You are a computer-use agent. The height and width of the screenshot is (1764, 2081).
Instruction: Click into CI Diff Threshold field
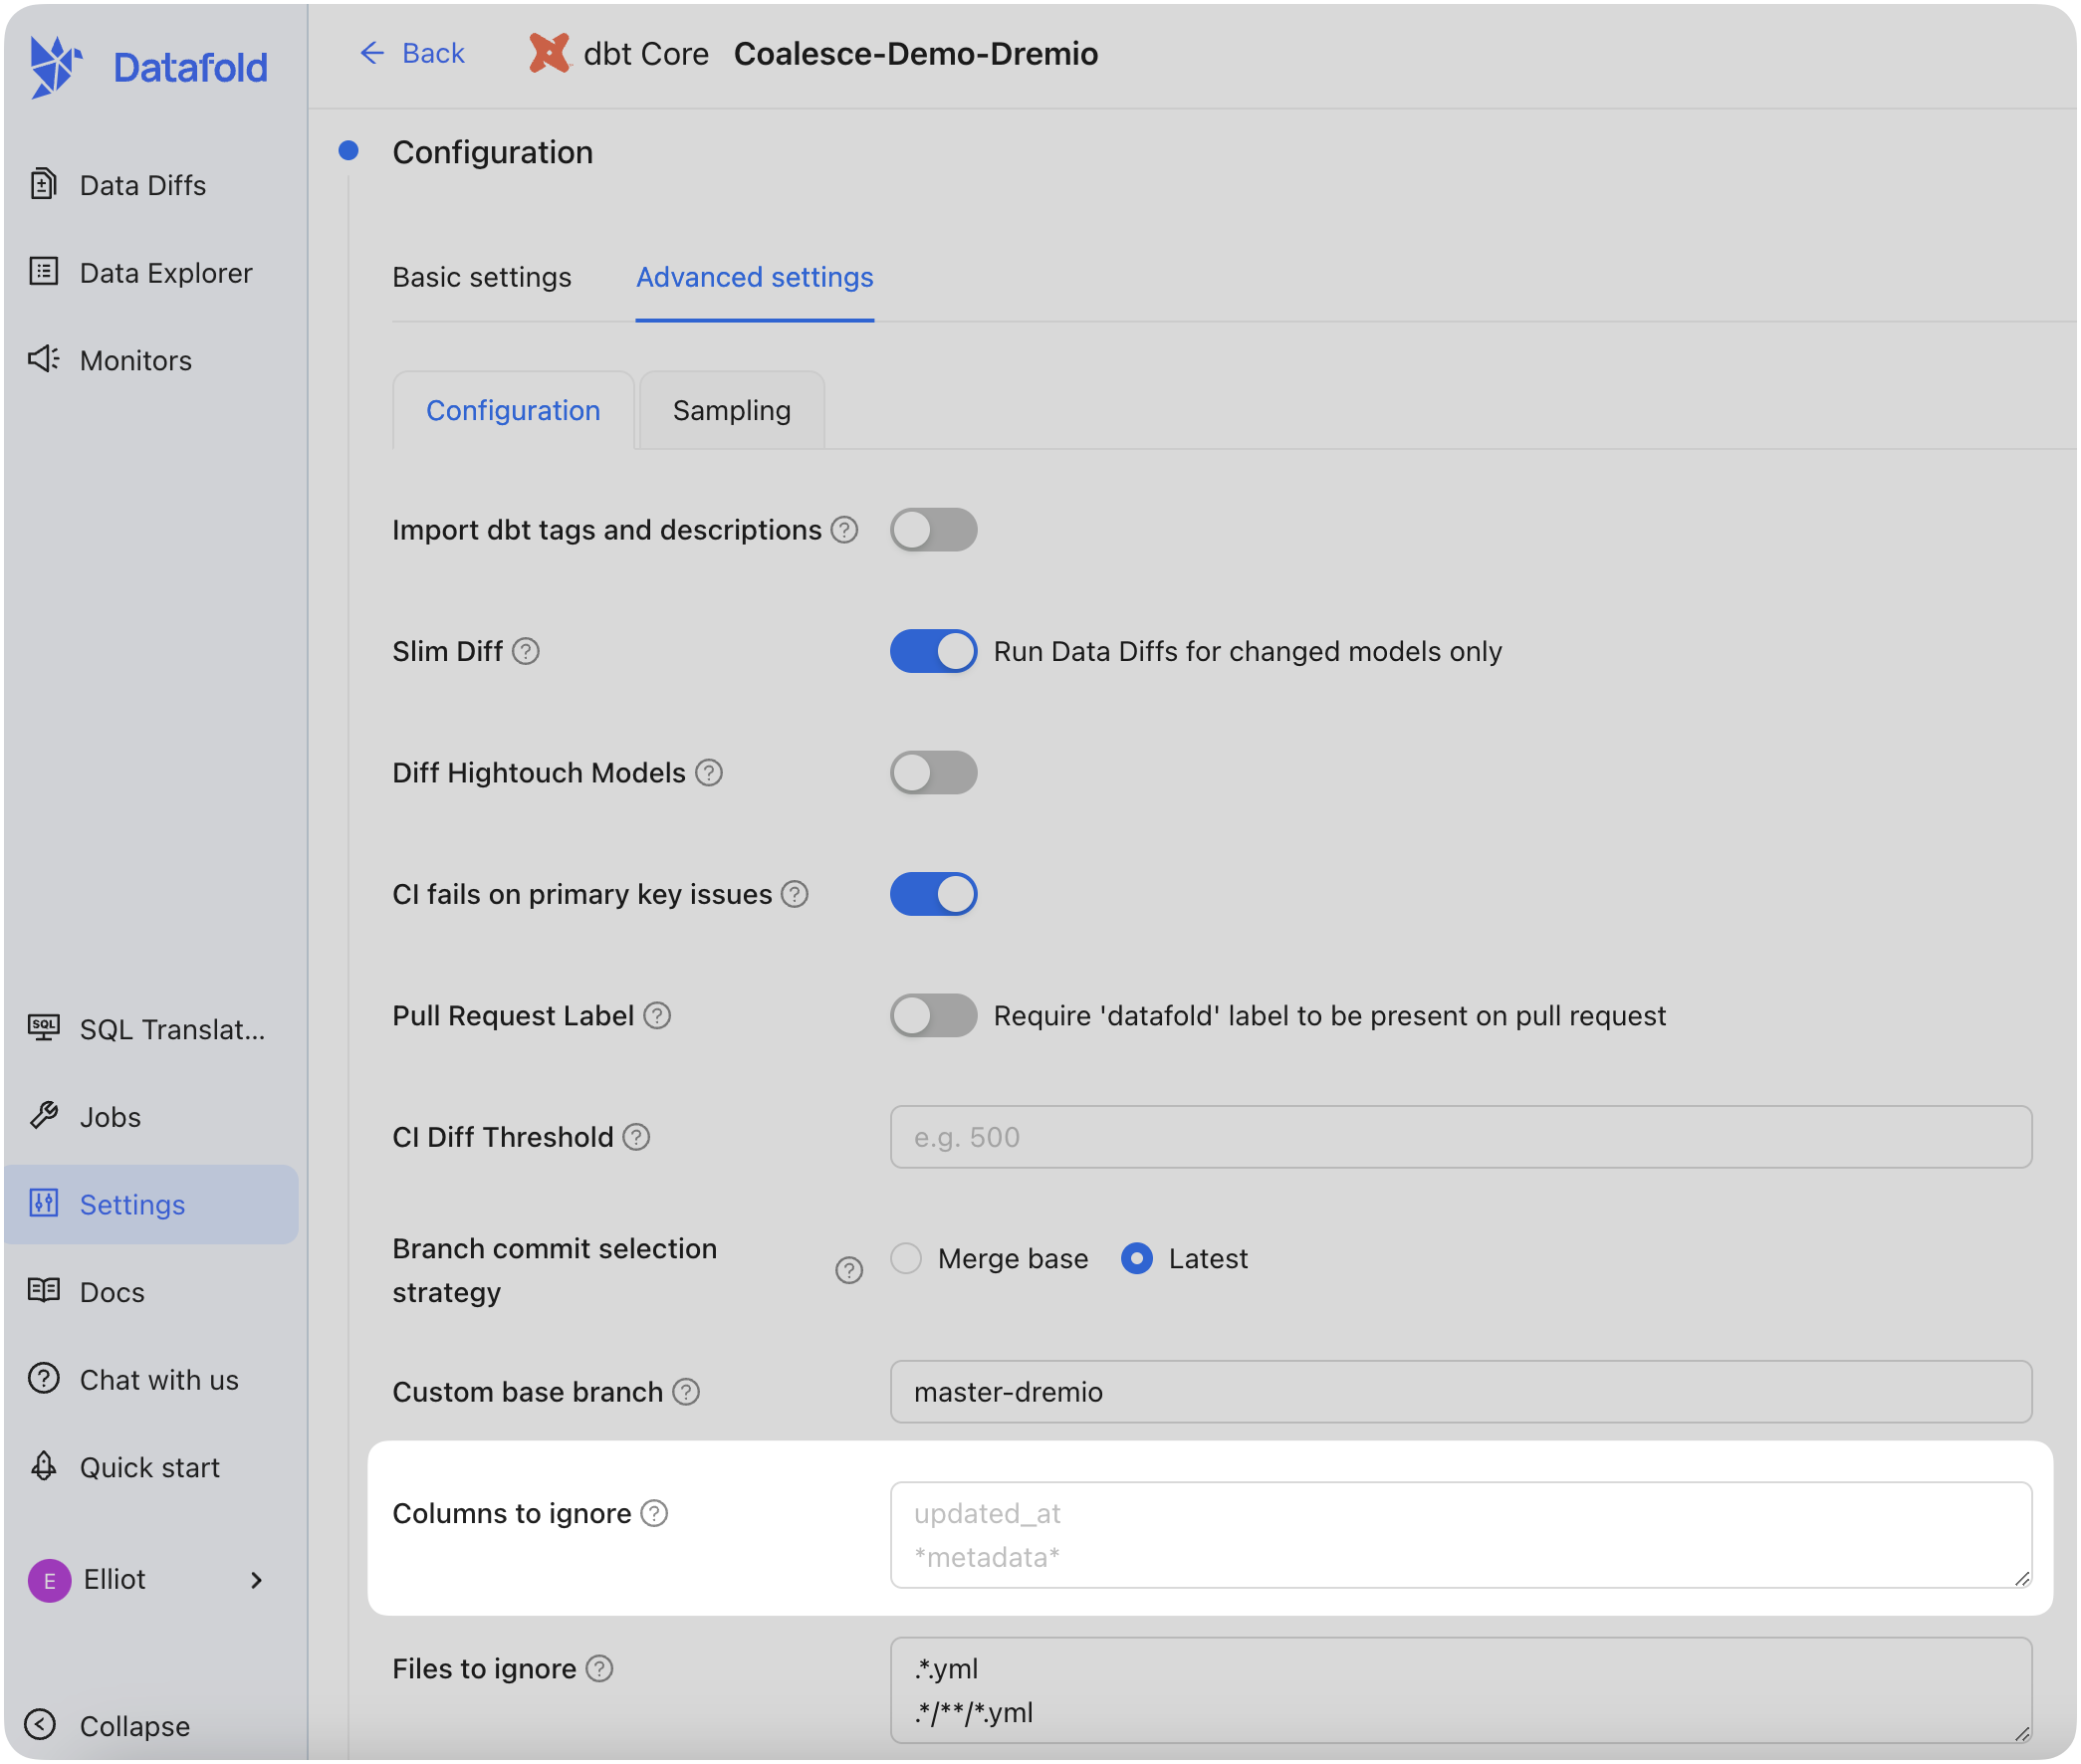pos(1461,1138)
